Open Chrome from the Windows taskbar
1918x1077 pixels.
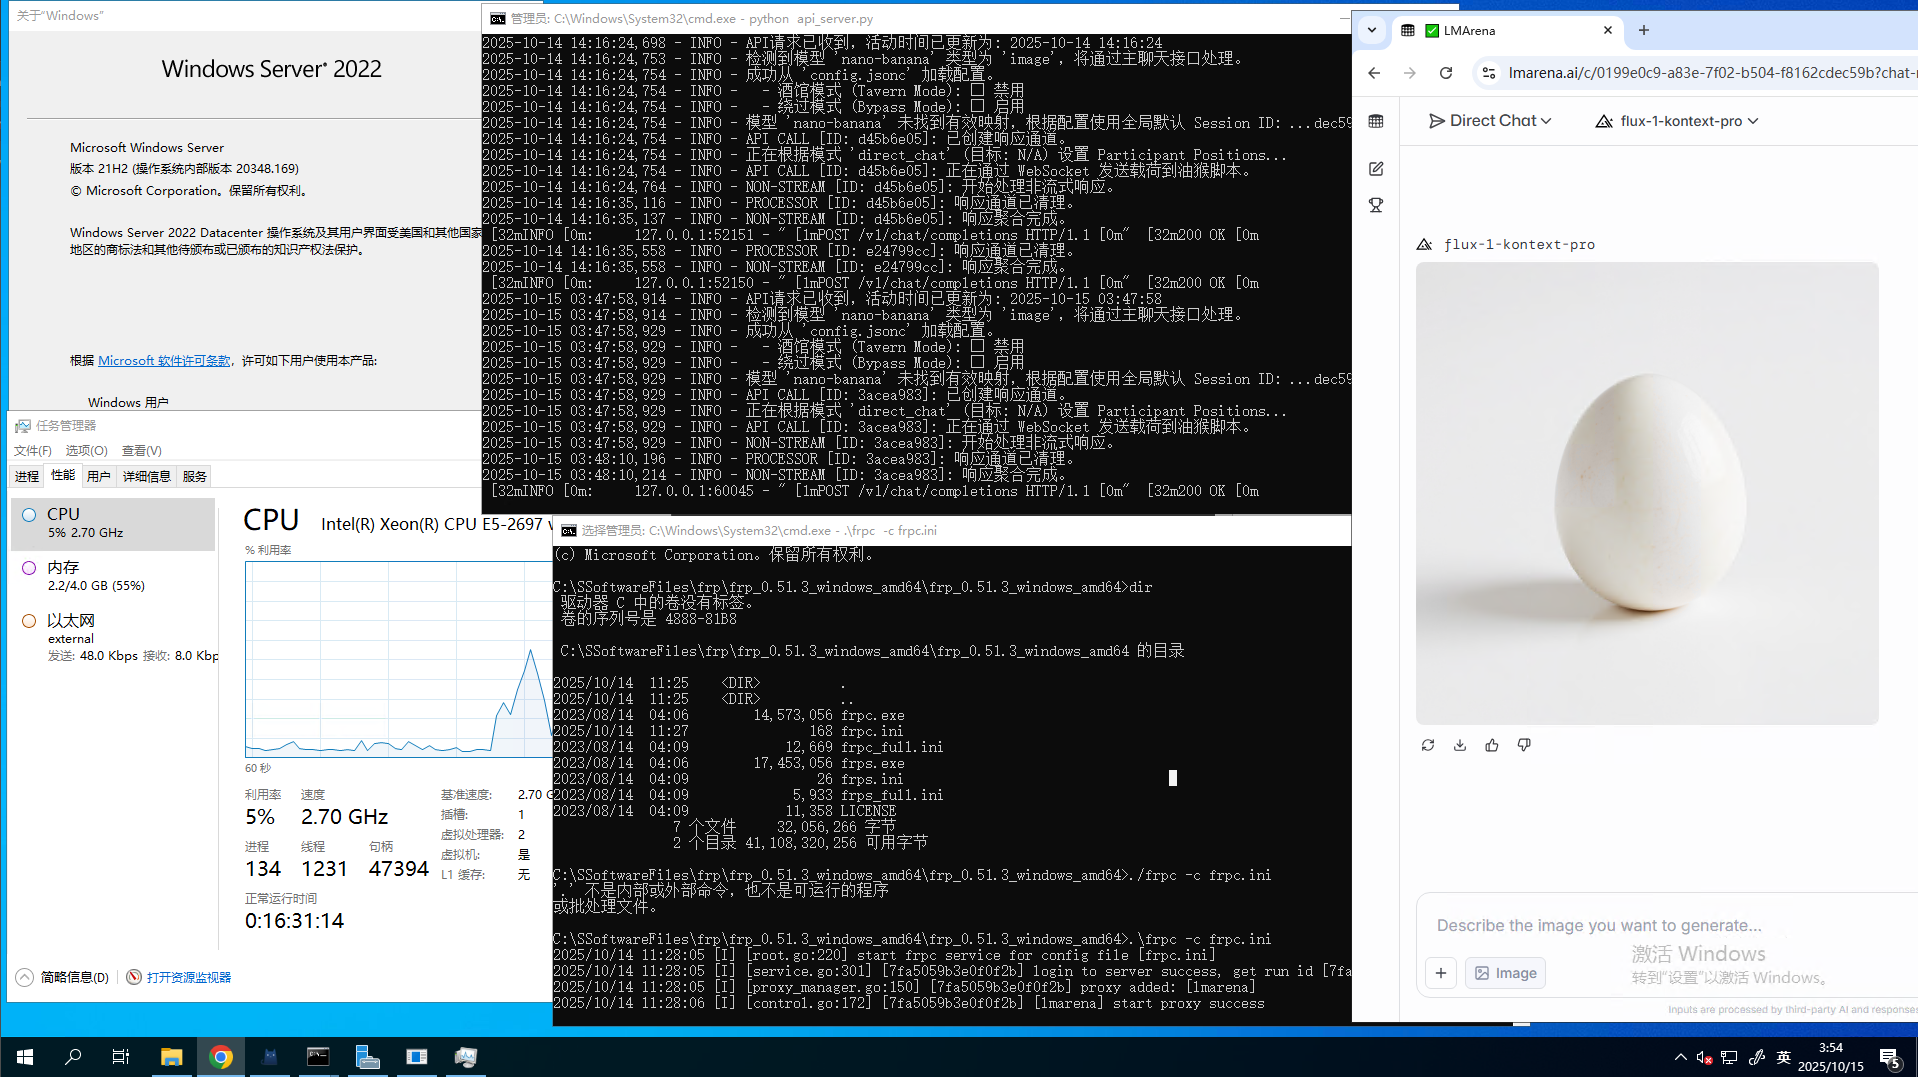click(221, 1057)
